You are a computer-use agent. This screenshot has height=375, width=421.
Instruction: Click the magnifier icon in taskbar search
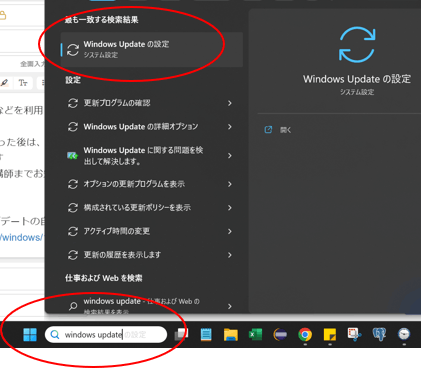pyautogui.click(x=55, y=334)
